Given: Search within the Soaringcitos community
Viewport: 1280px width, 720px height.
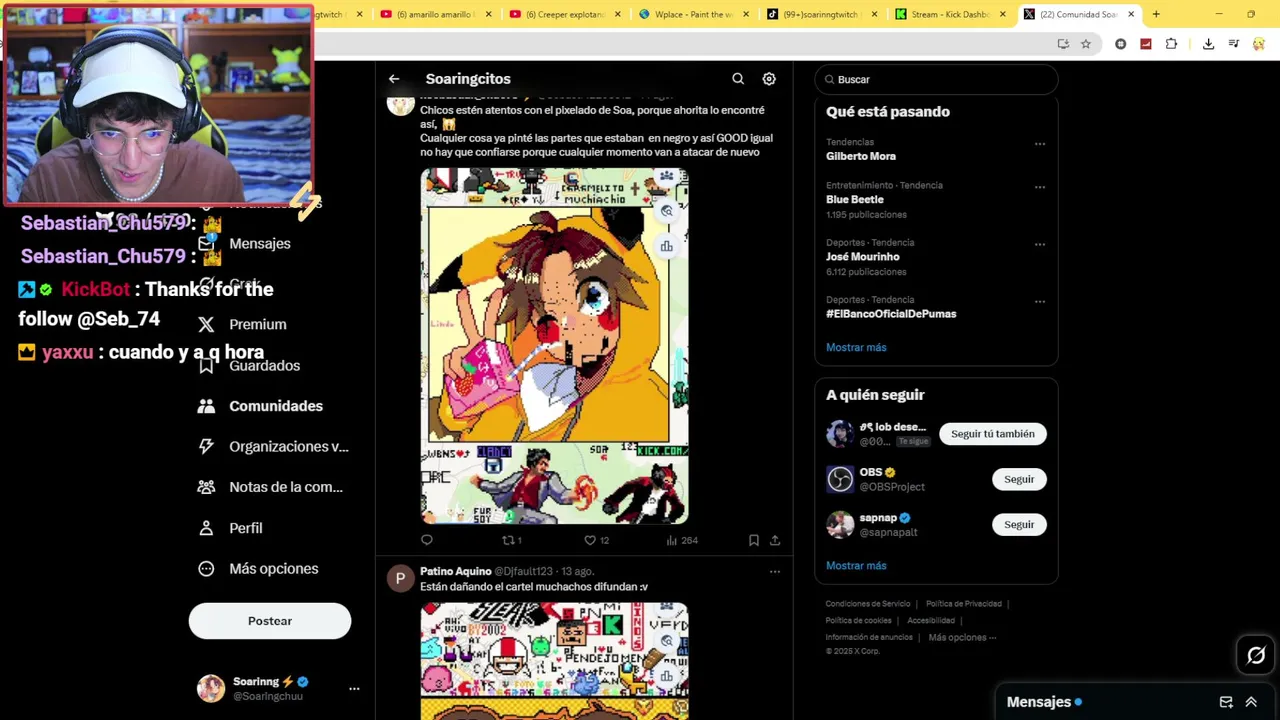Looking at the screenshot, I should click(x=738, y=79).
